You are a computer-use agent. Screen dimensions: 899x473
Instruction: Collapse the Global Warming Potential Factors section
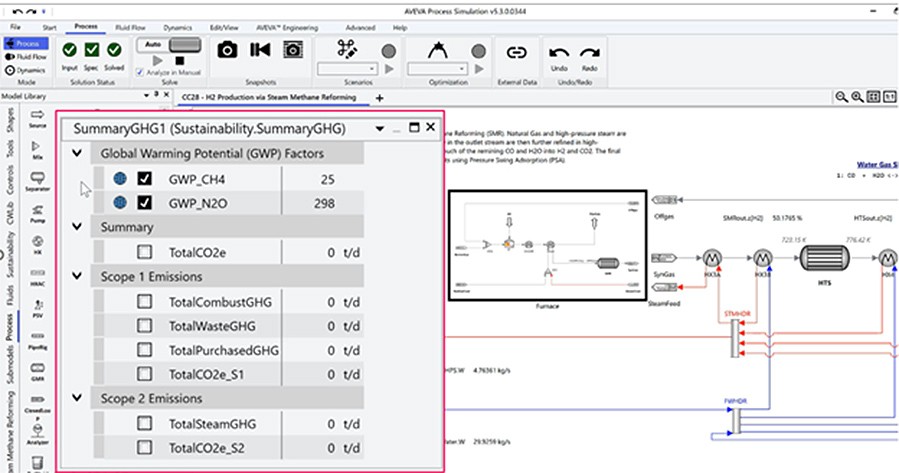(77, 153)
